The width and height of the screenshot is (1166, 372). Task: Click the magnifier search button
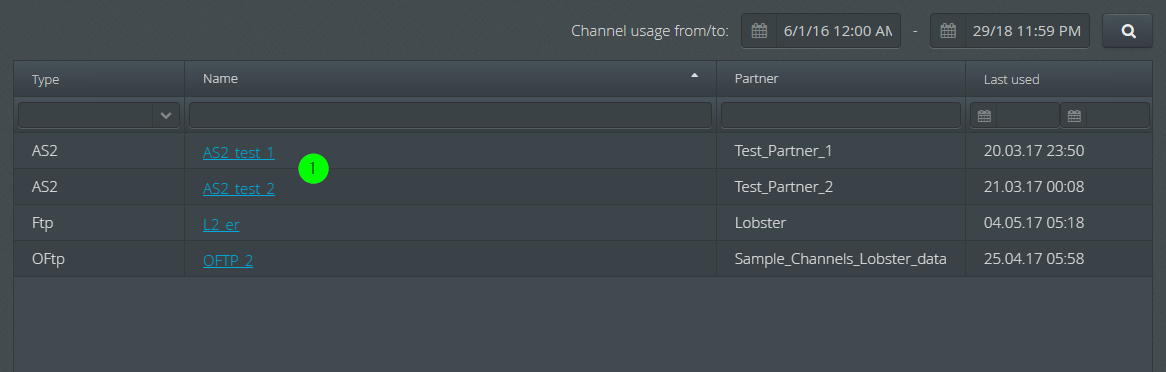point(1127,31)
